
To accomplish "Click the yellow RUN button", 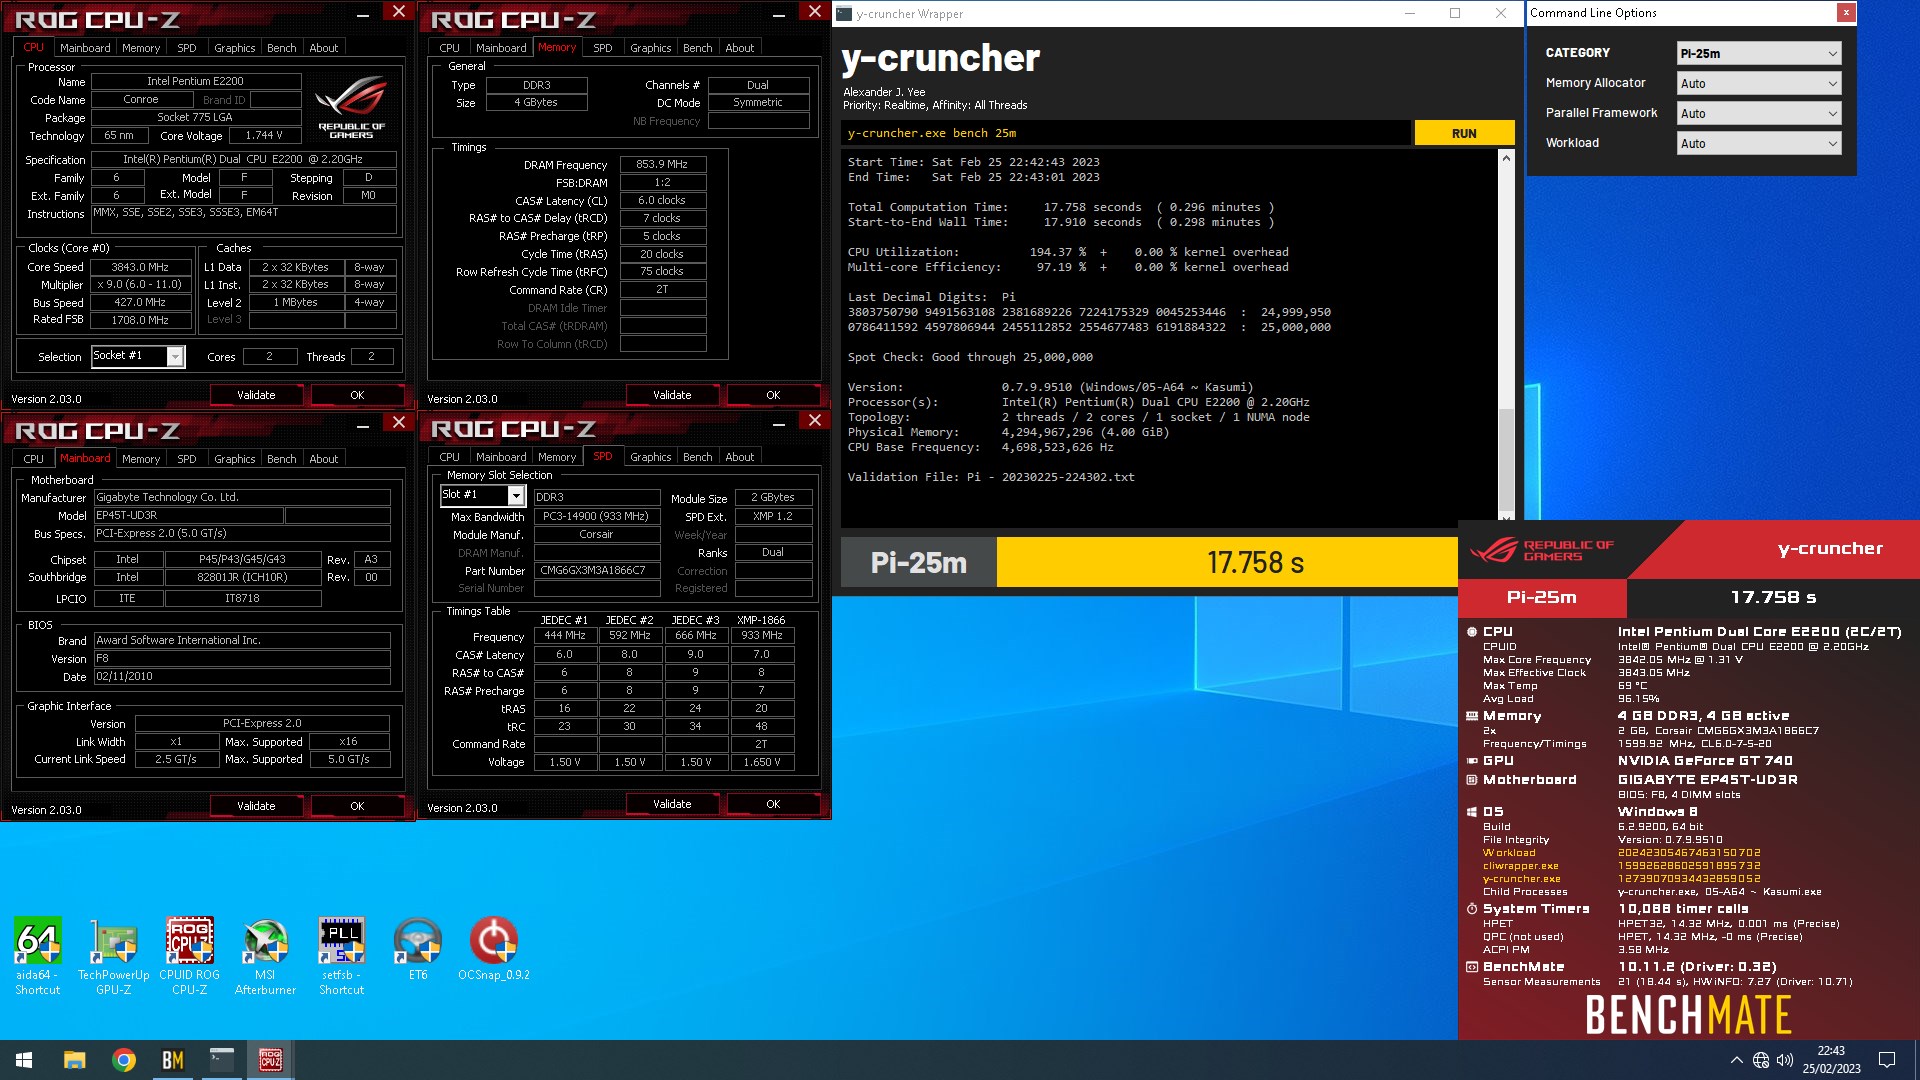I will coord(1464,133).
